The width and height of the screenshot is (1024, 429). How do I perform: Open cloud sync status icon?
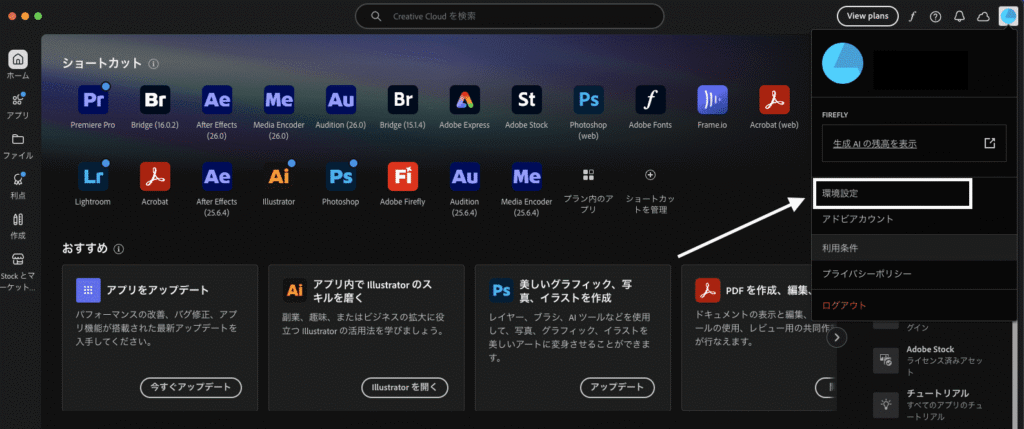coord(982,17)
